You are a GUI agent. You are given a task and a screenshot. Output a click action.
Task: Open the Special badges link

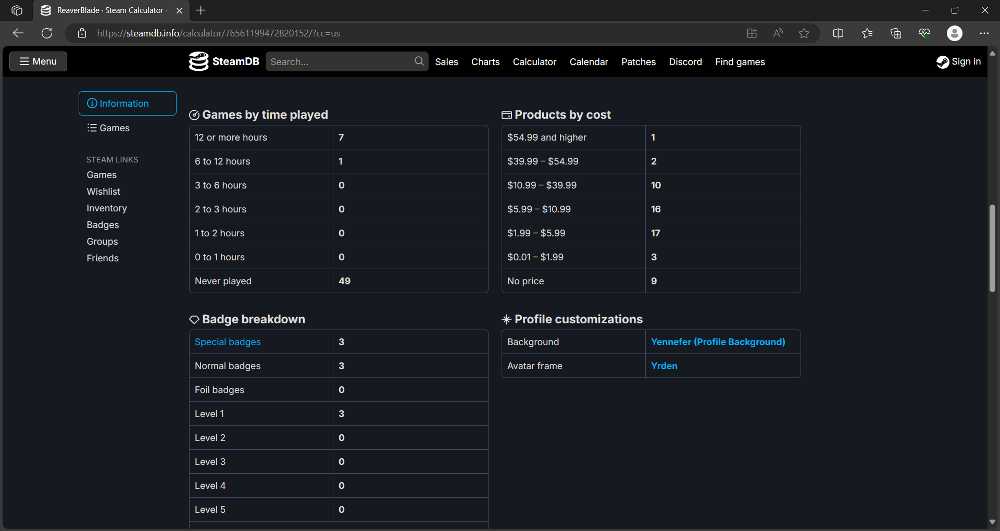228,342
